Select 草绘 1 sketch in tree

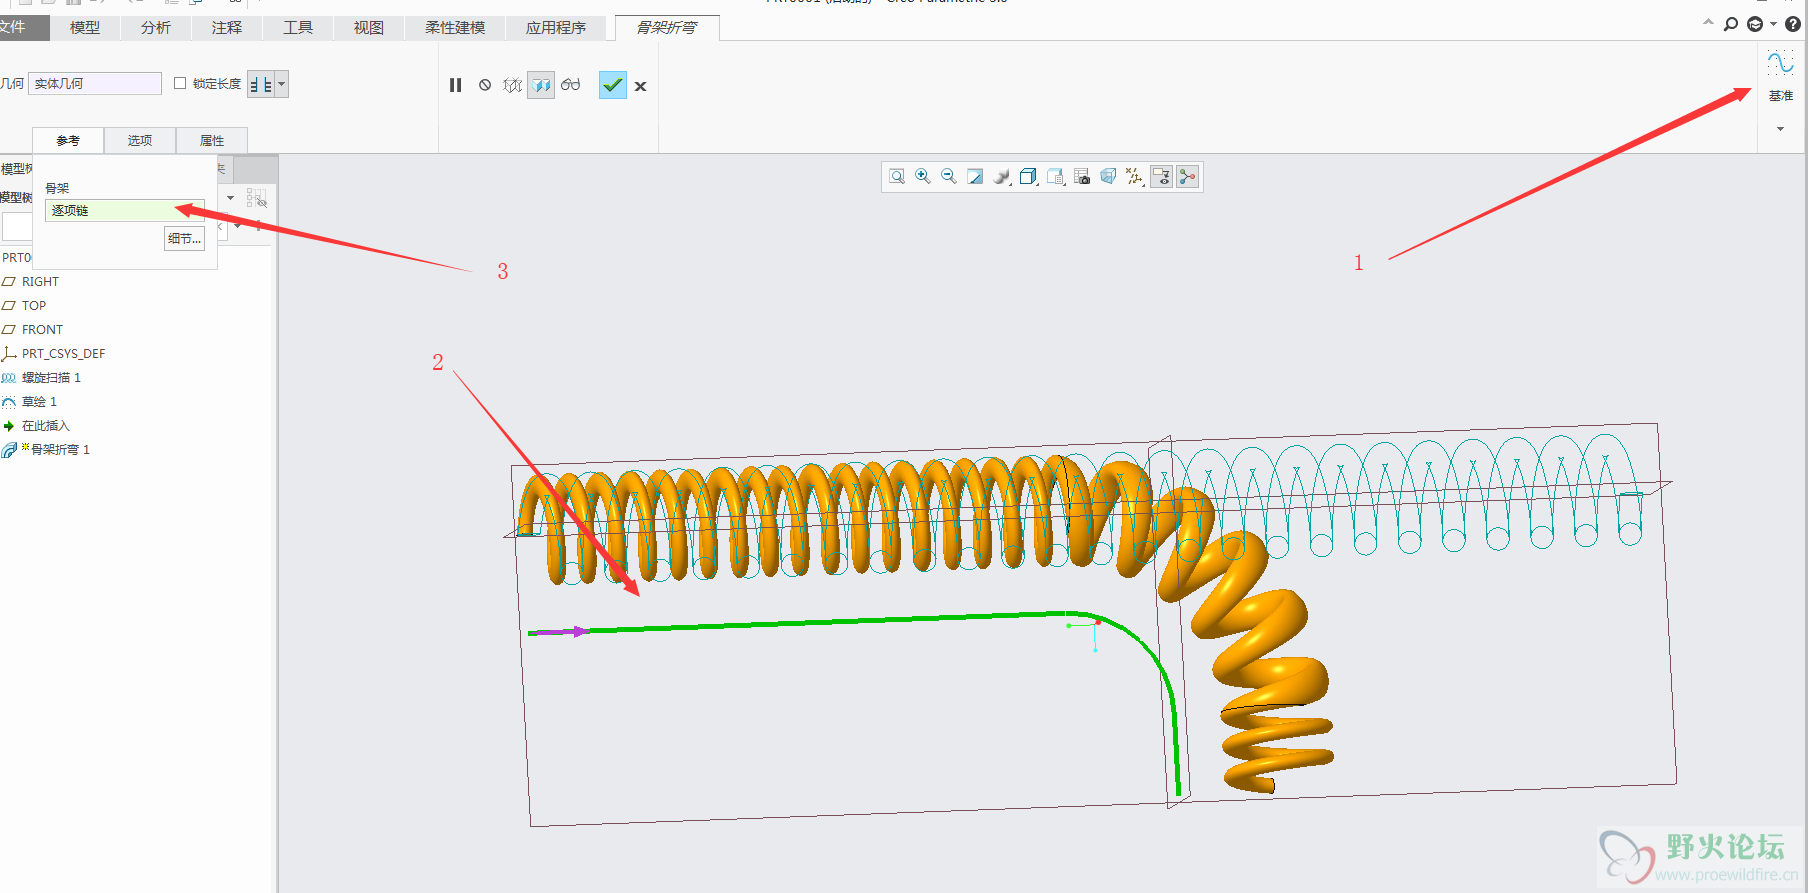click(39, 402)
